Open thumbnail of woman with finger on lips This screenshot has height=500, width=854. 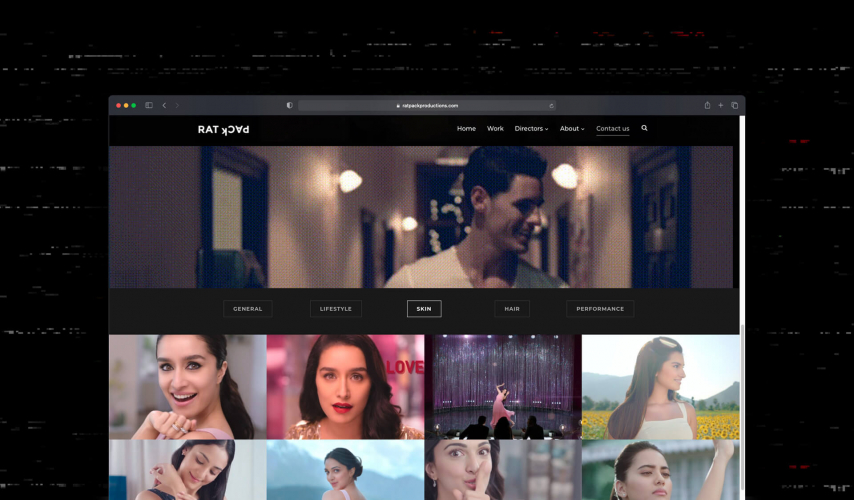pos(503,470)
